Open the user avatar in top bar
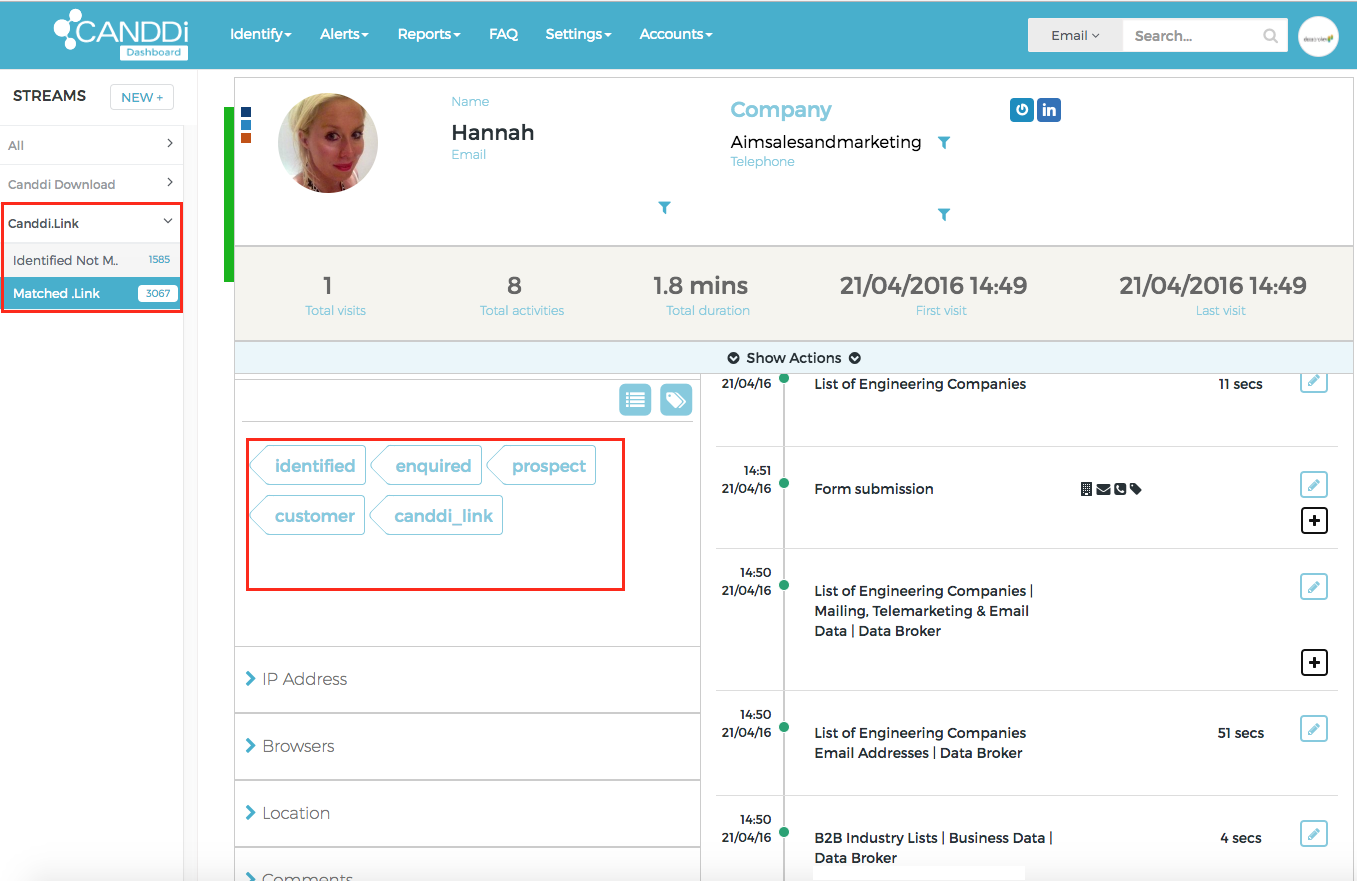This screenshot has height=881, width=1357. coord(1318,36)
